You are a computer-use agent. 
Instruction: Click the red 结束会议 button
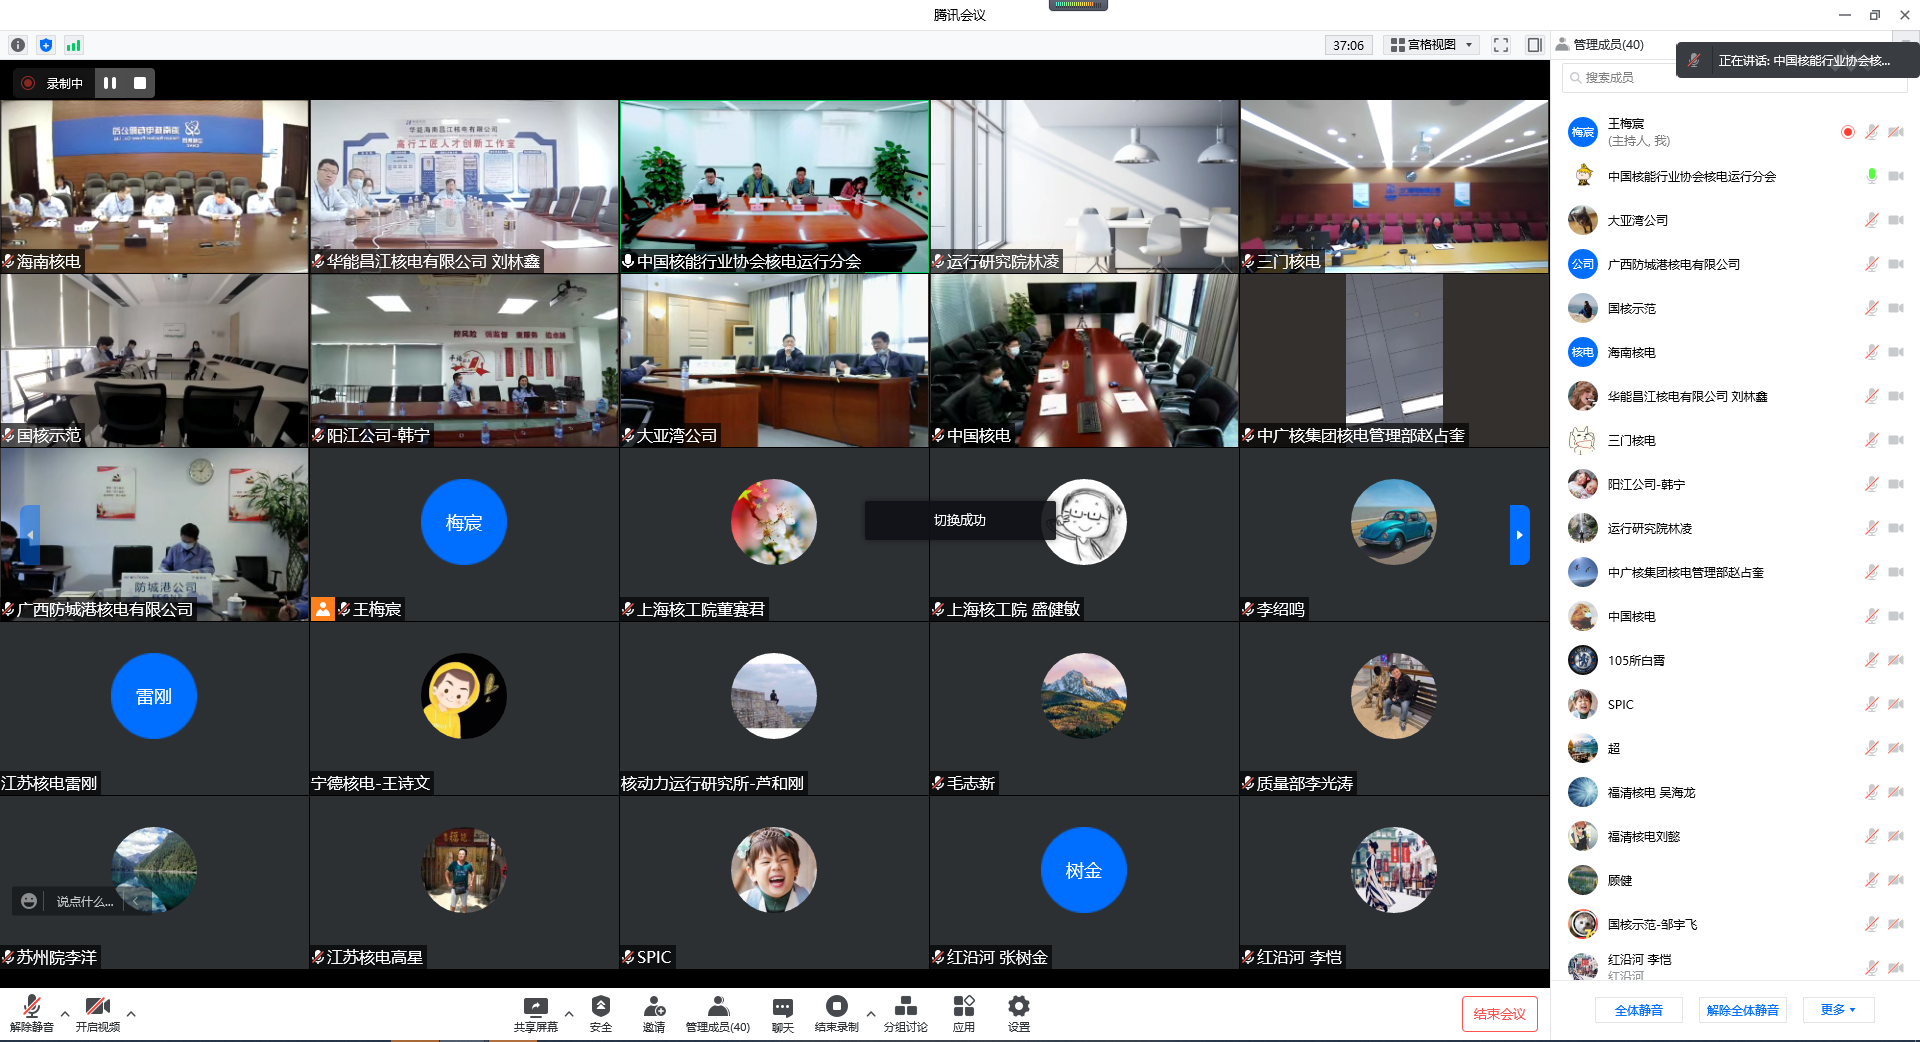(1498, 1013)
